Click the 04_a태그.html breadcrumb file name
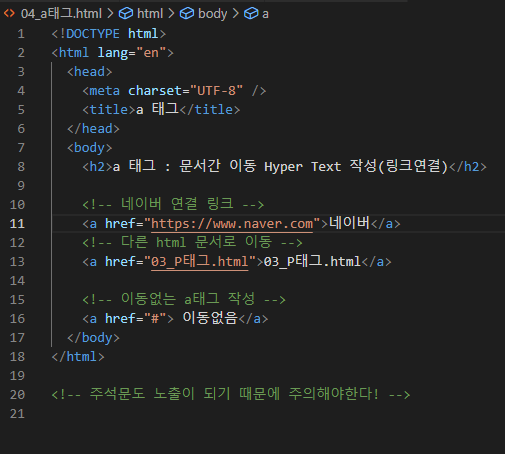The width and height of the screenshot is (505, 454). [61, 14]
